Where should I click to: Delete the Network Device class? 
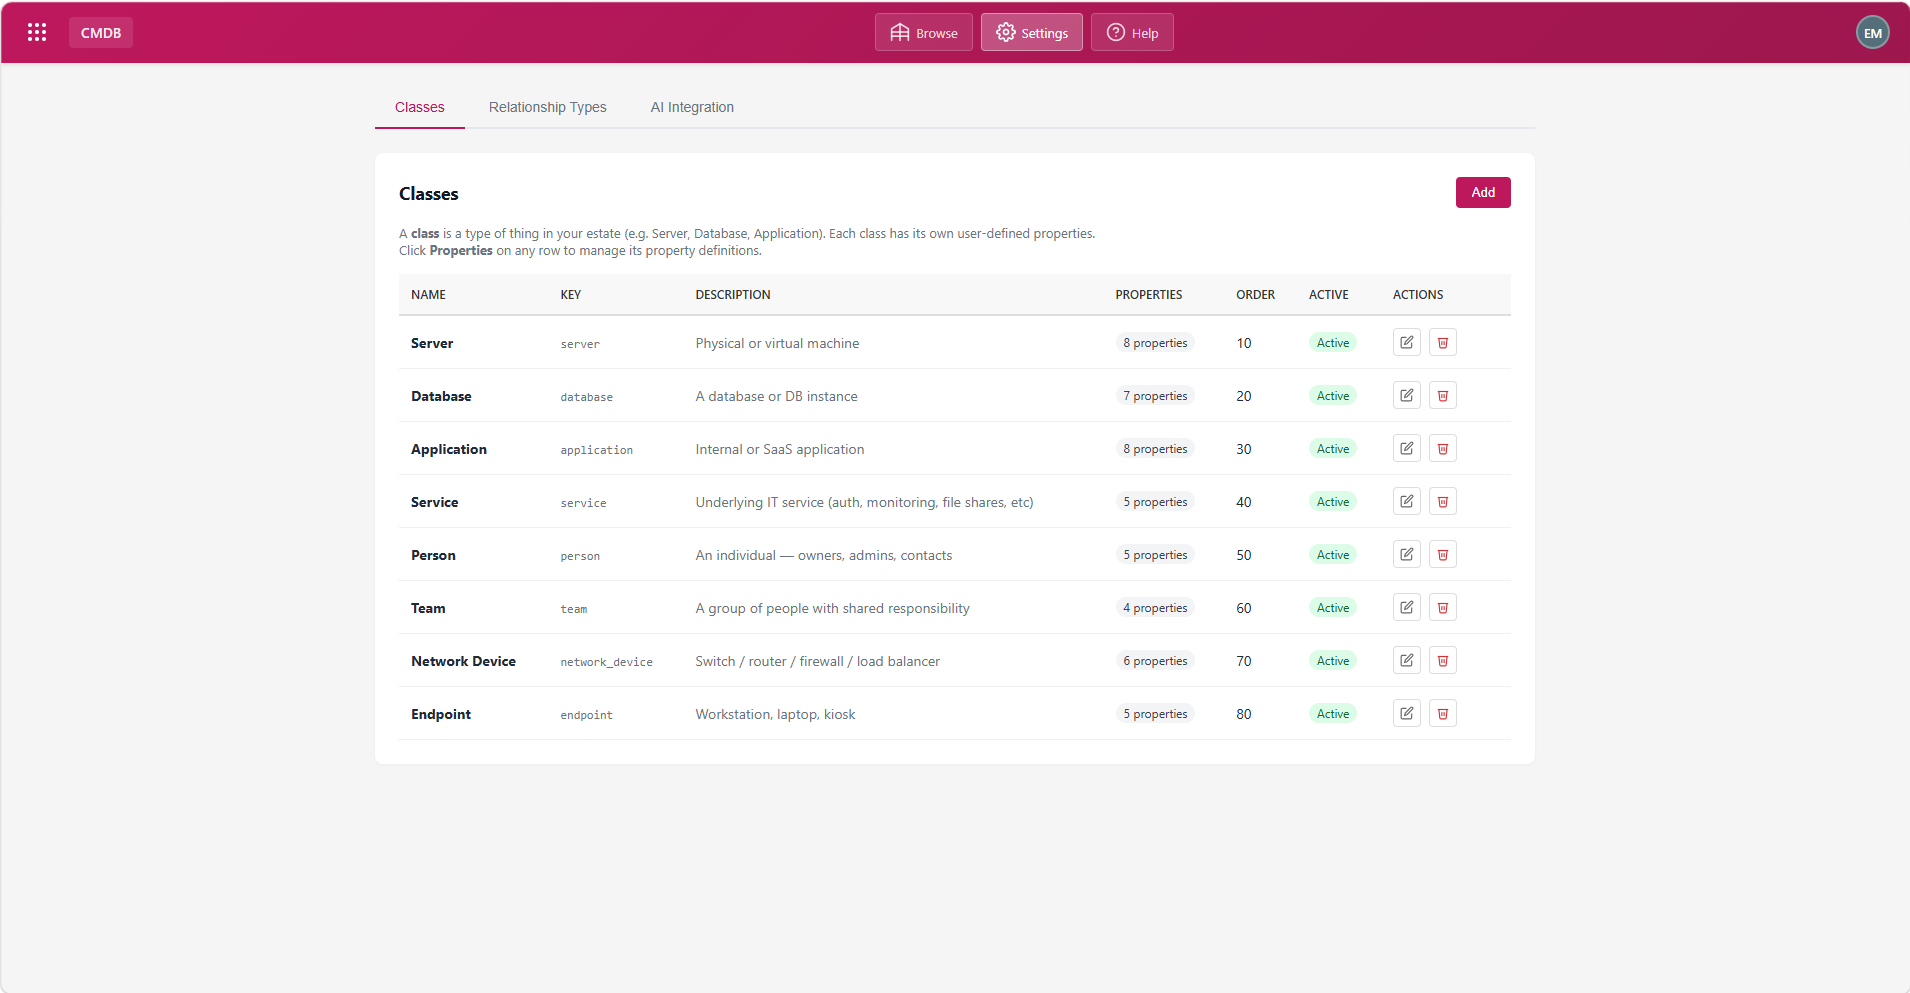(x=1443, y=660)
